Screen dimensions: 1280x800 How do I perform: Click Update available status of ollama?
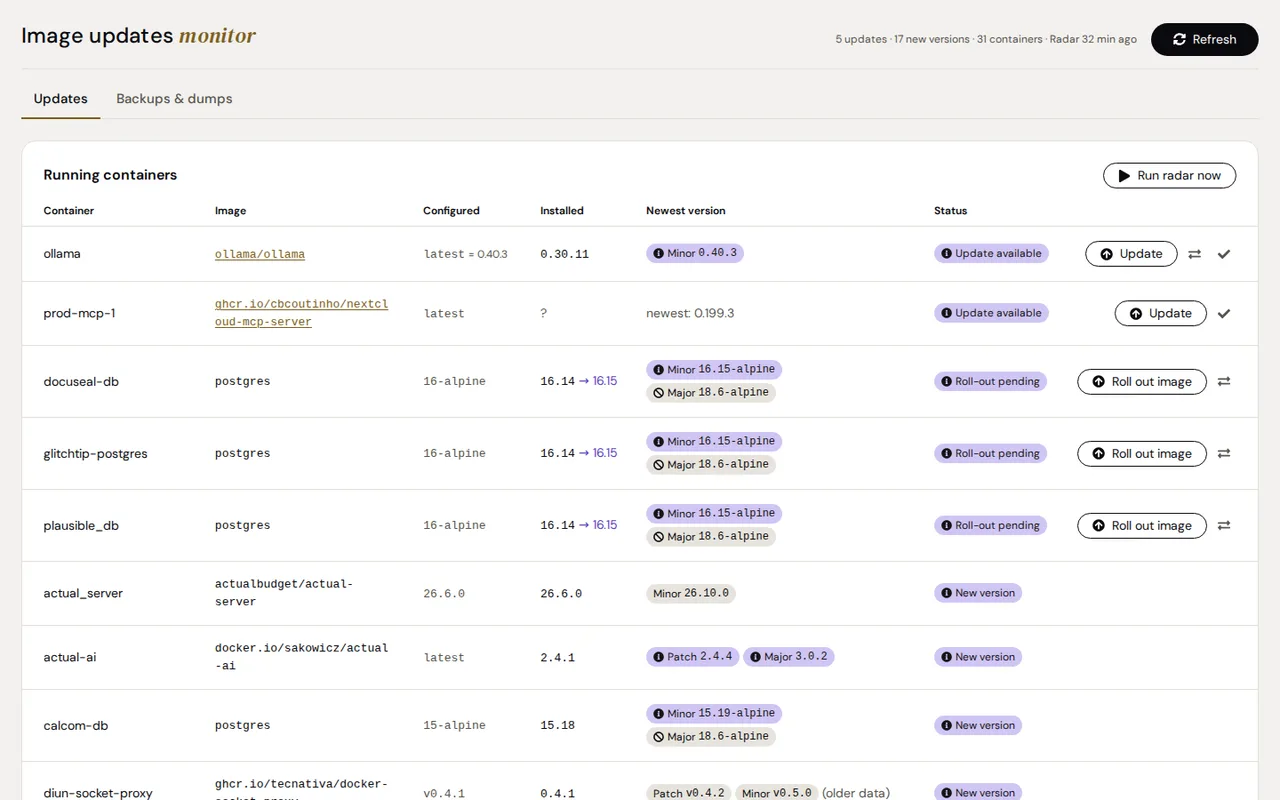991,253
